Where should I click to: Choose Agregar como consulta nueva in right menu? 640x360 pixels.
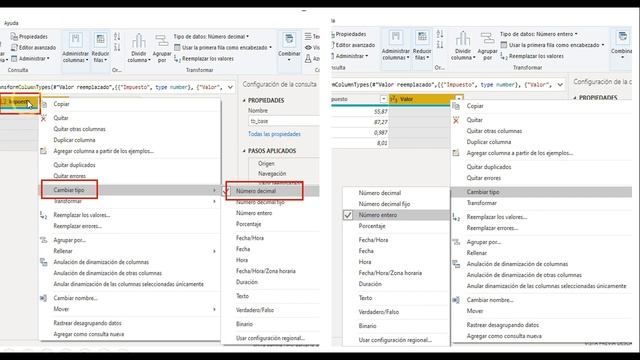pyautogui.click(x=504, y=336)
